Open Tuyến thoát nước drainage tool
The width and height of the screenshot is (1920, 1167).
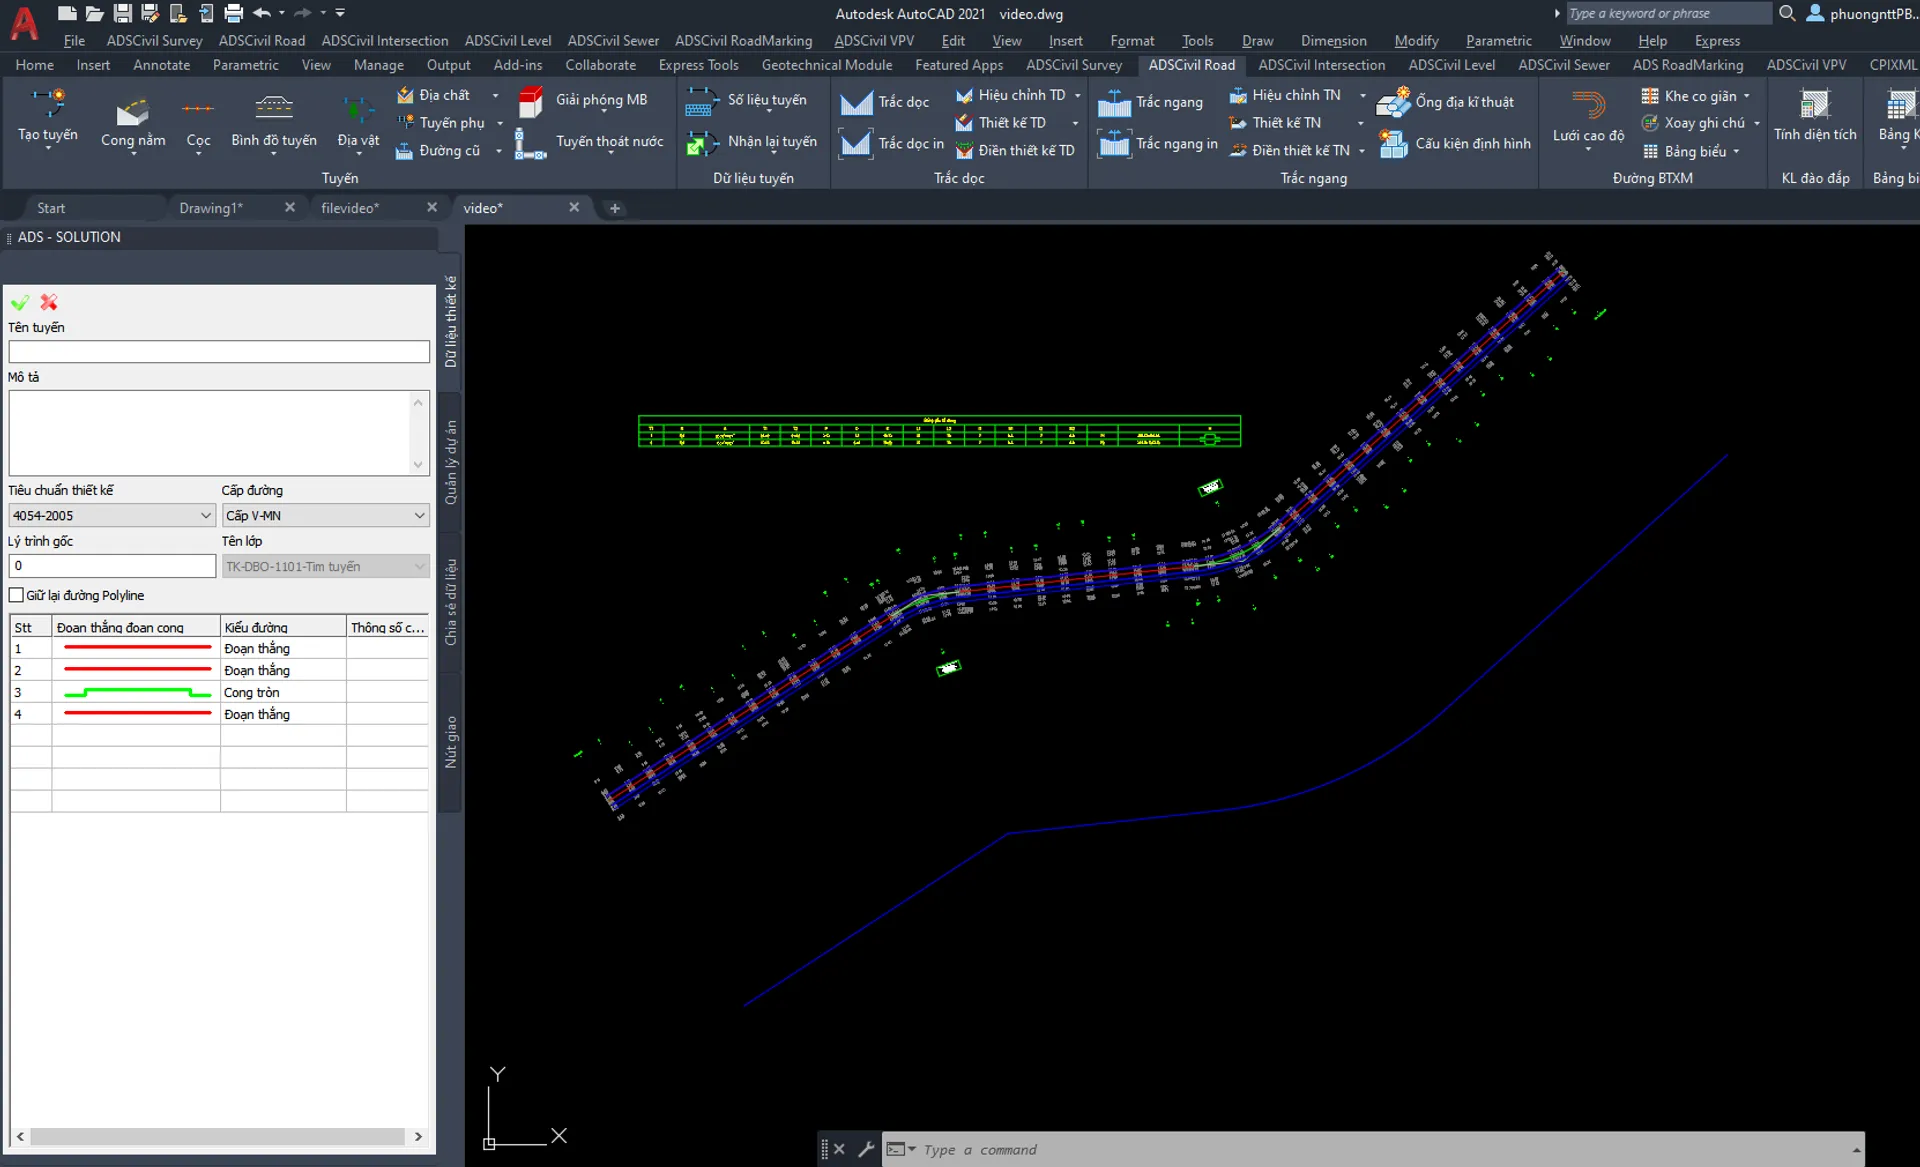point(589,142)
